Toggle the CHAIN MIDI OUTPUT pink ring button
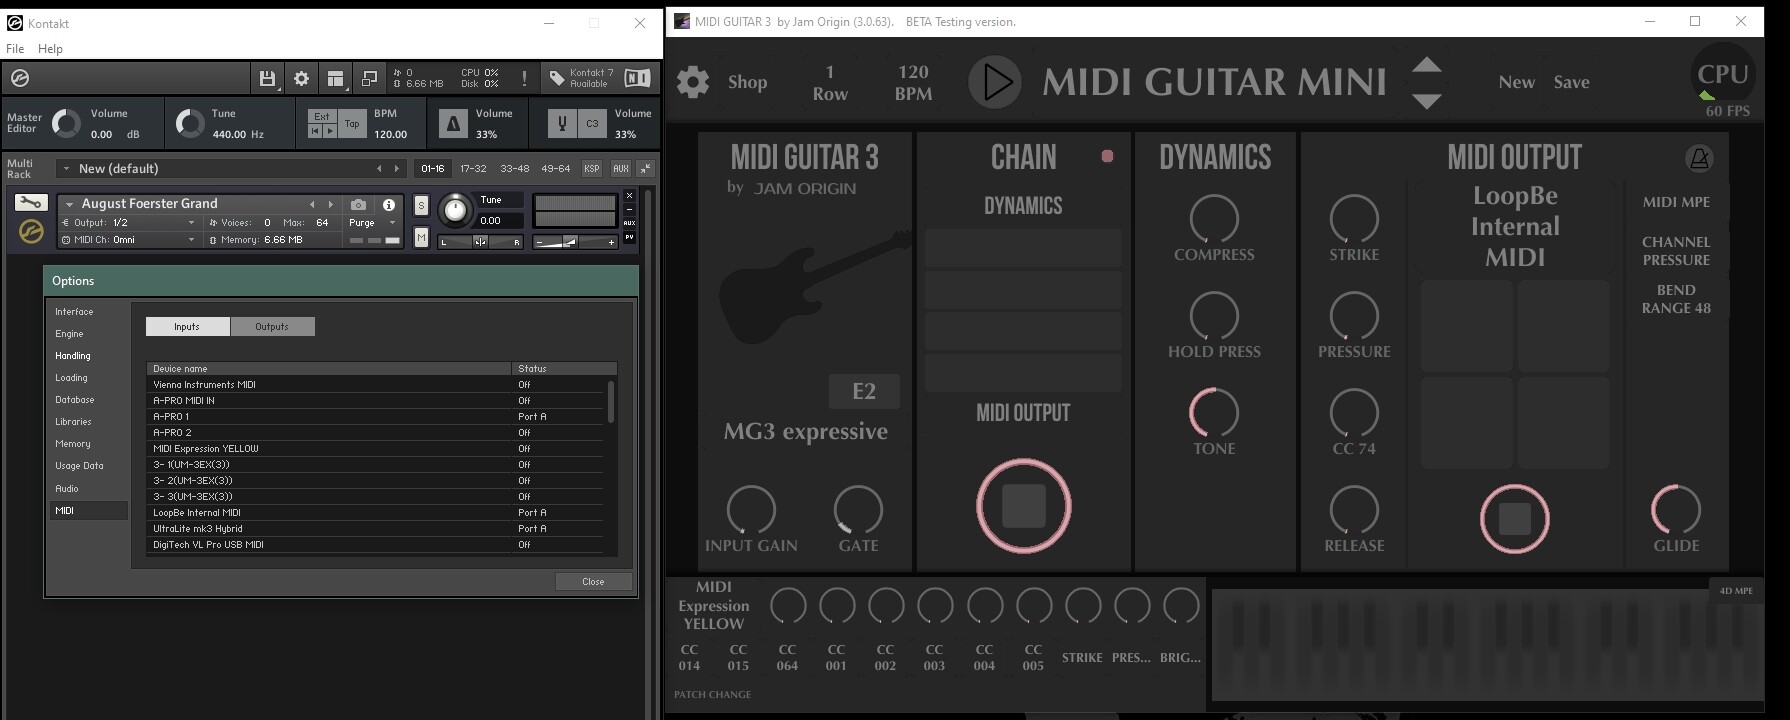 tap(1023, 506)
